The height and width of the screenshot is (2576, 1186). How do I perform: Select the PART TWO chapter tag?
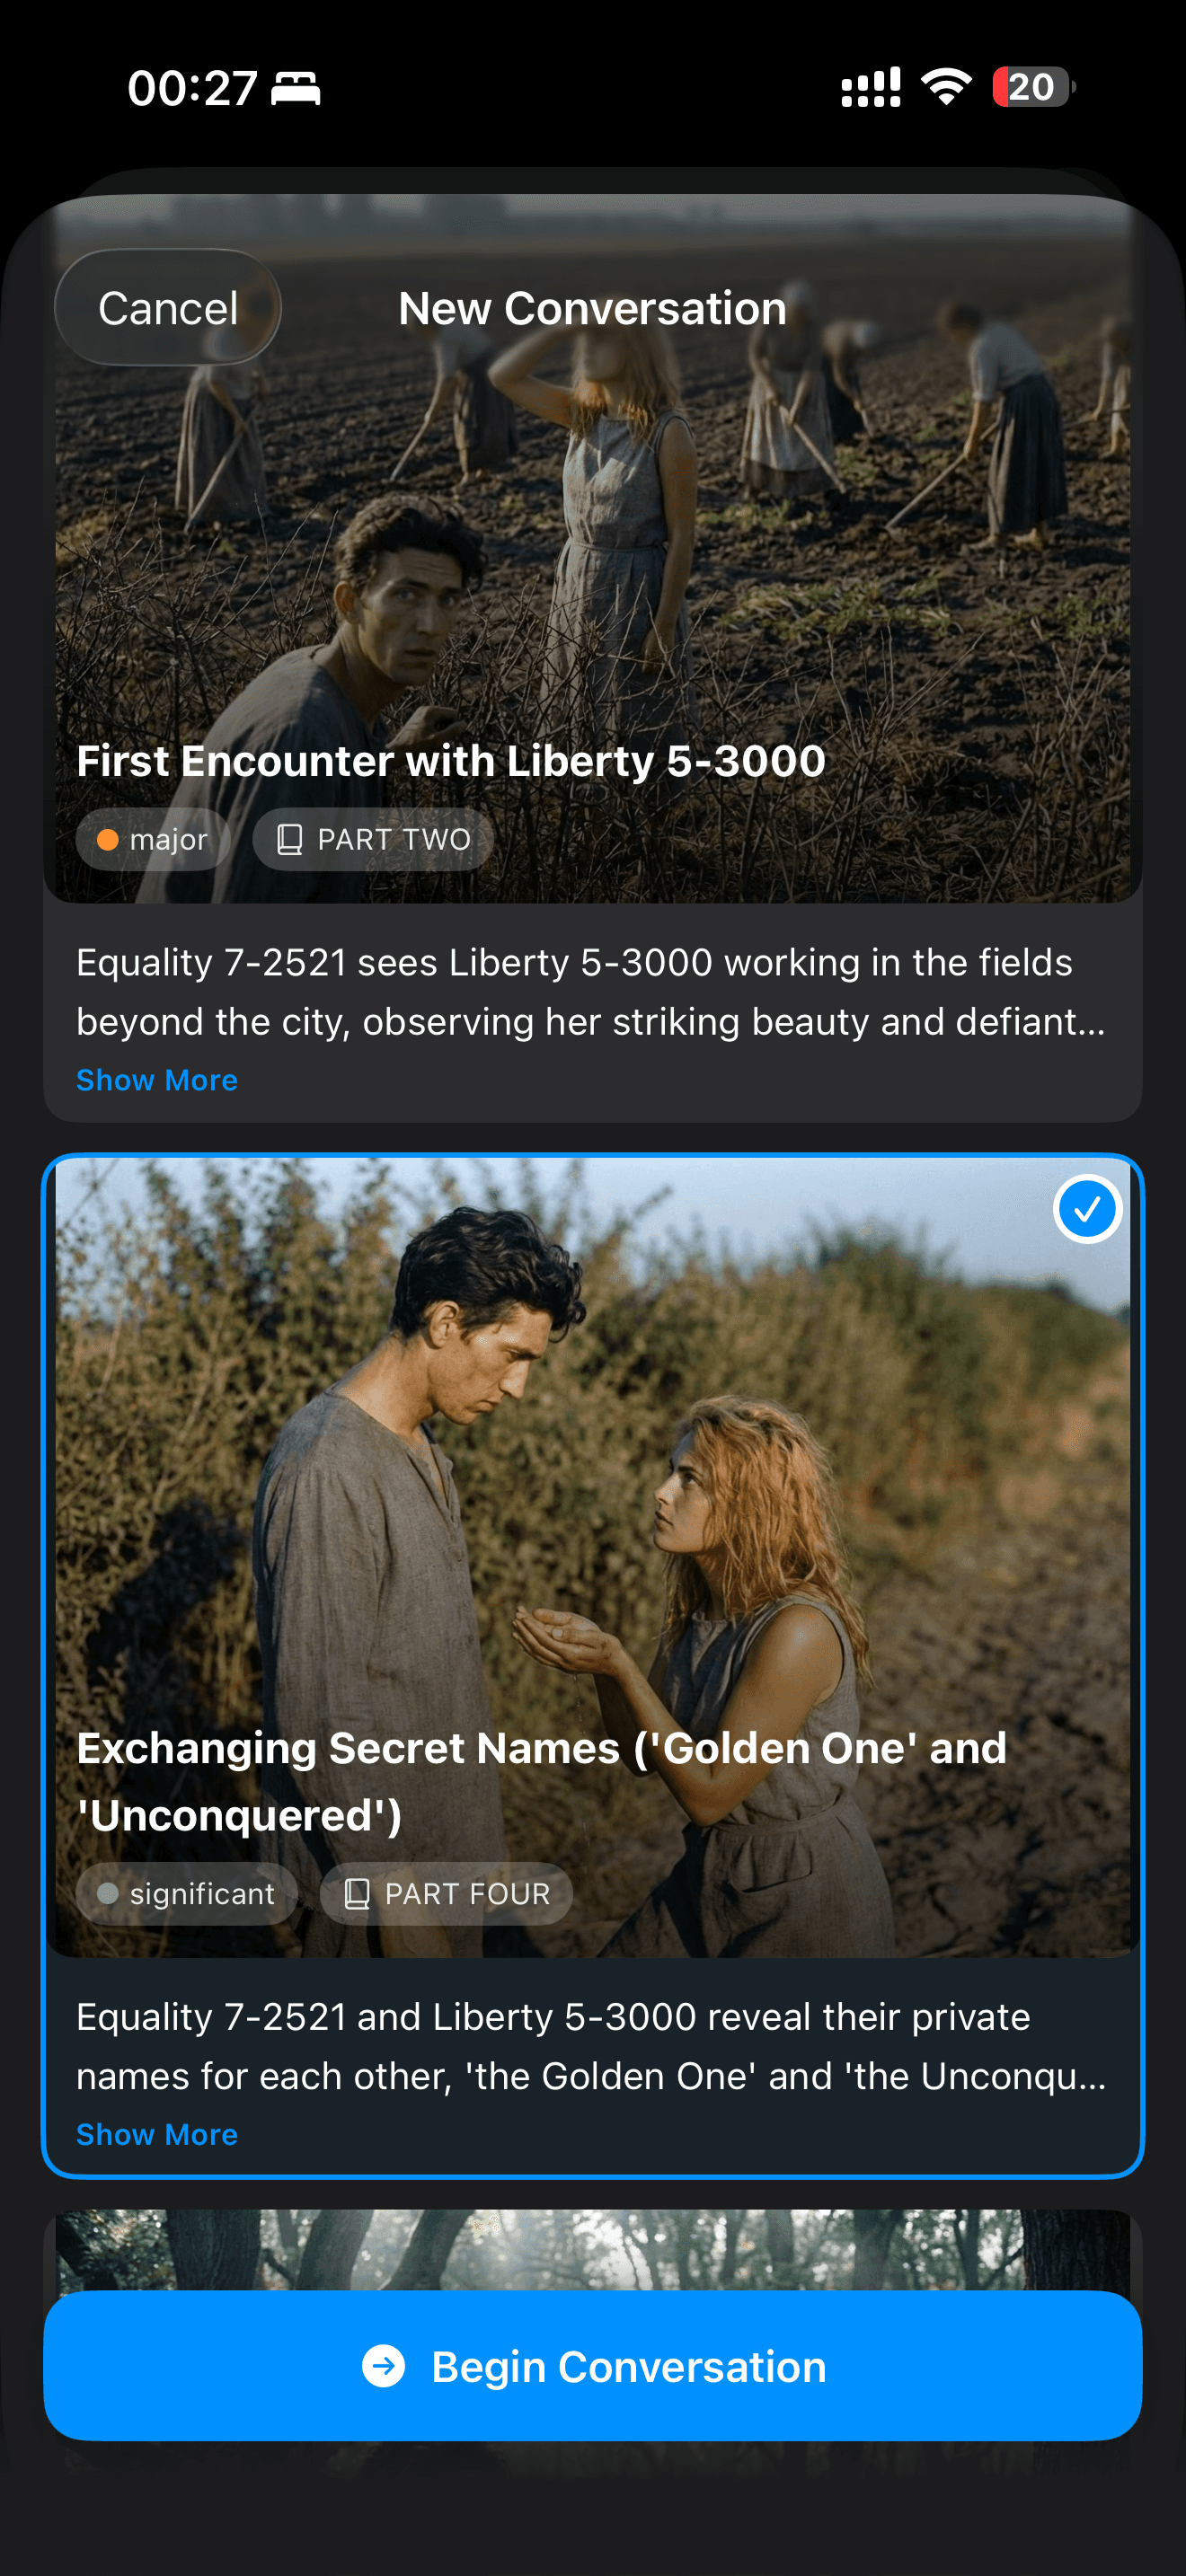click(x=373, y=840)
